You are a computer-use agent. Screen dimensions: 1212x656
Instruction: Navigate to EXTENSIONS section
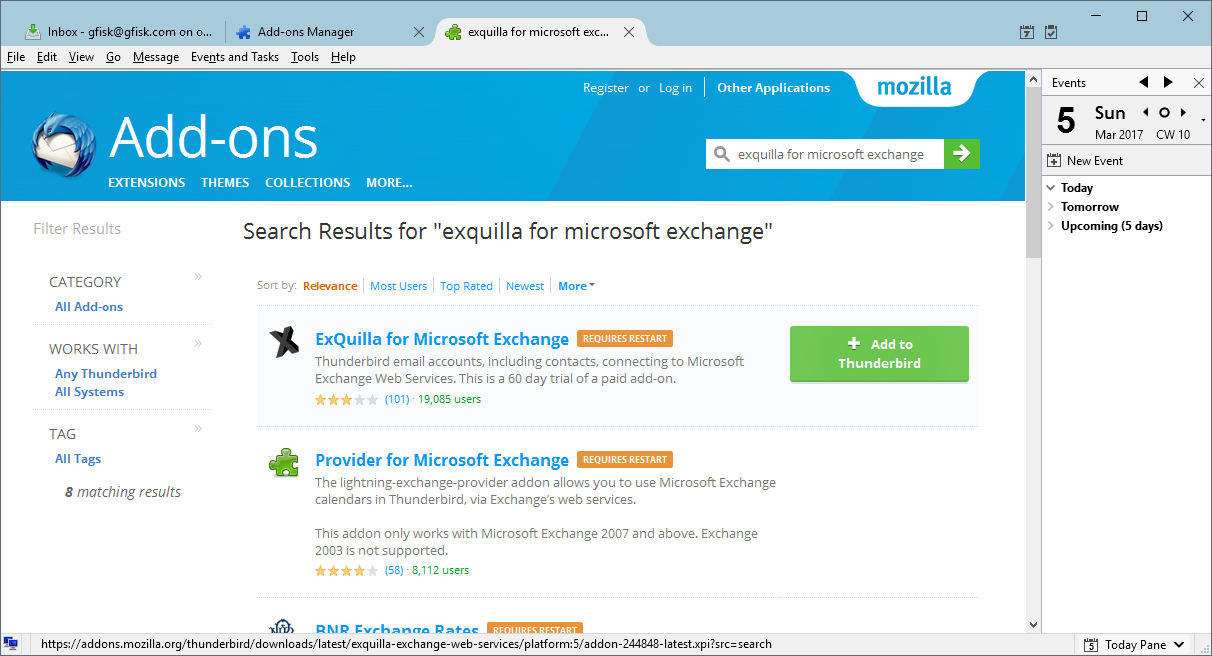click(147, 183)
